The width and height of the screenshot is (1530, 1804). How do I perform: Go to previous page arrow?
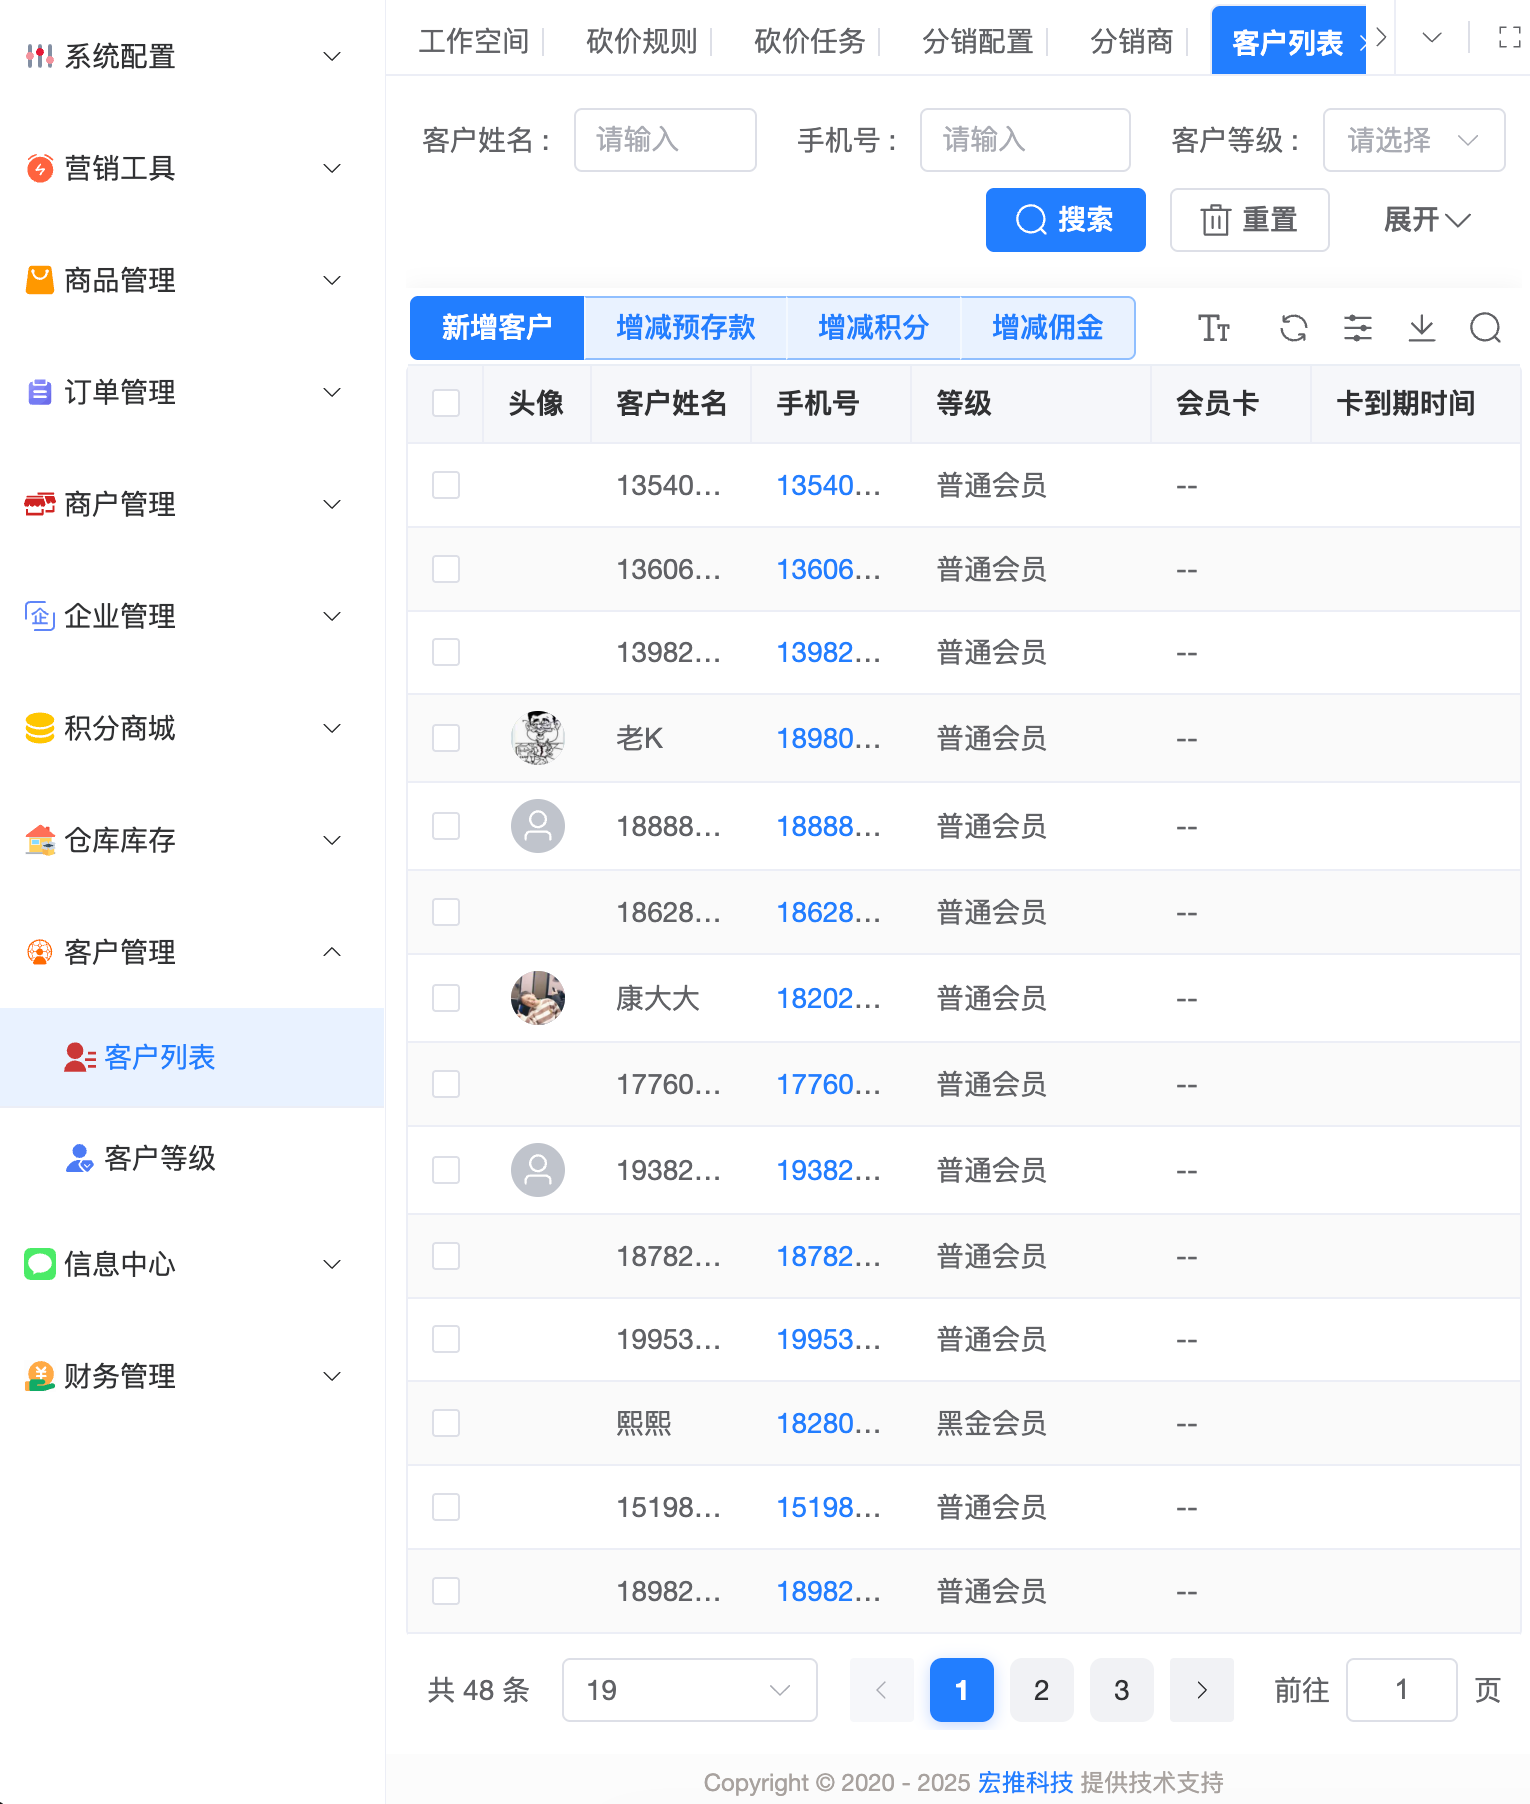(882, 1690)
